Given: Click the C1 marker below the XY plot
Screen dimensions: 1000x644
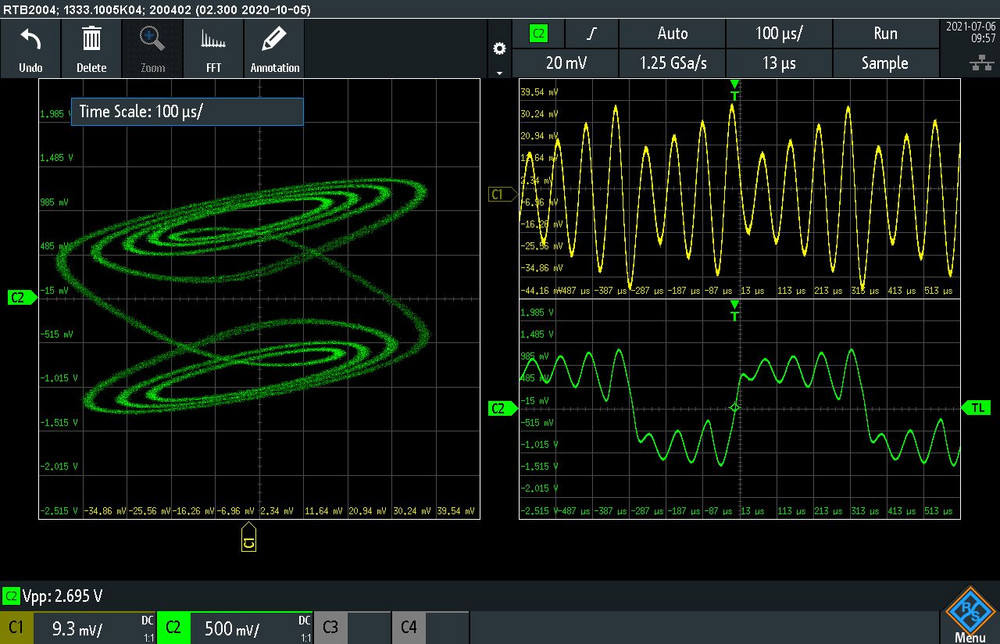Looking at the screenshot, I should (x=249, y=537).
